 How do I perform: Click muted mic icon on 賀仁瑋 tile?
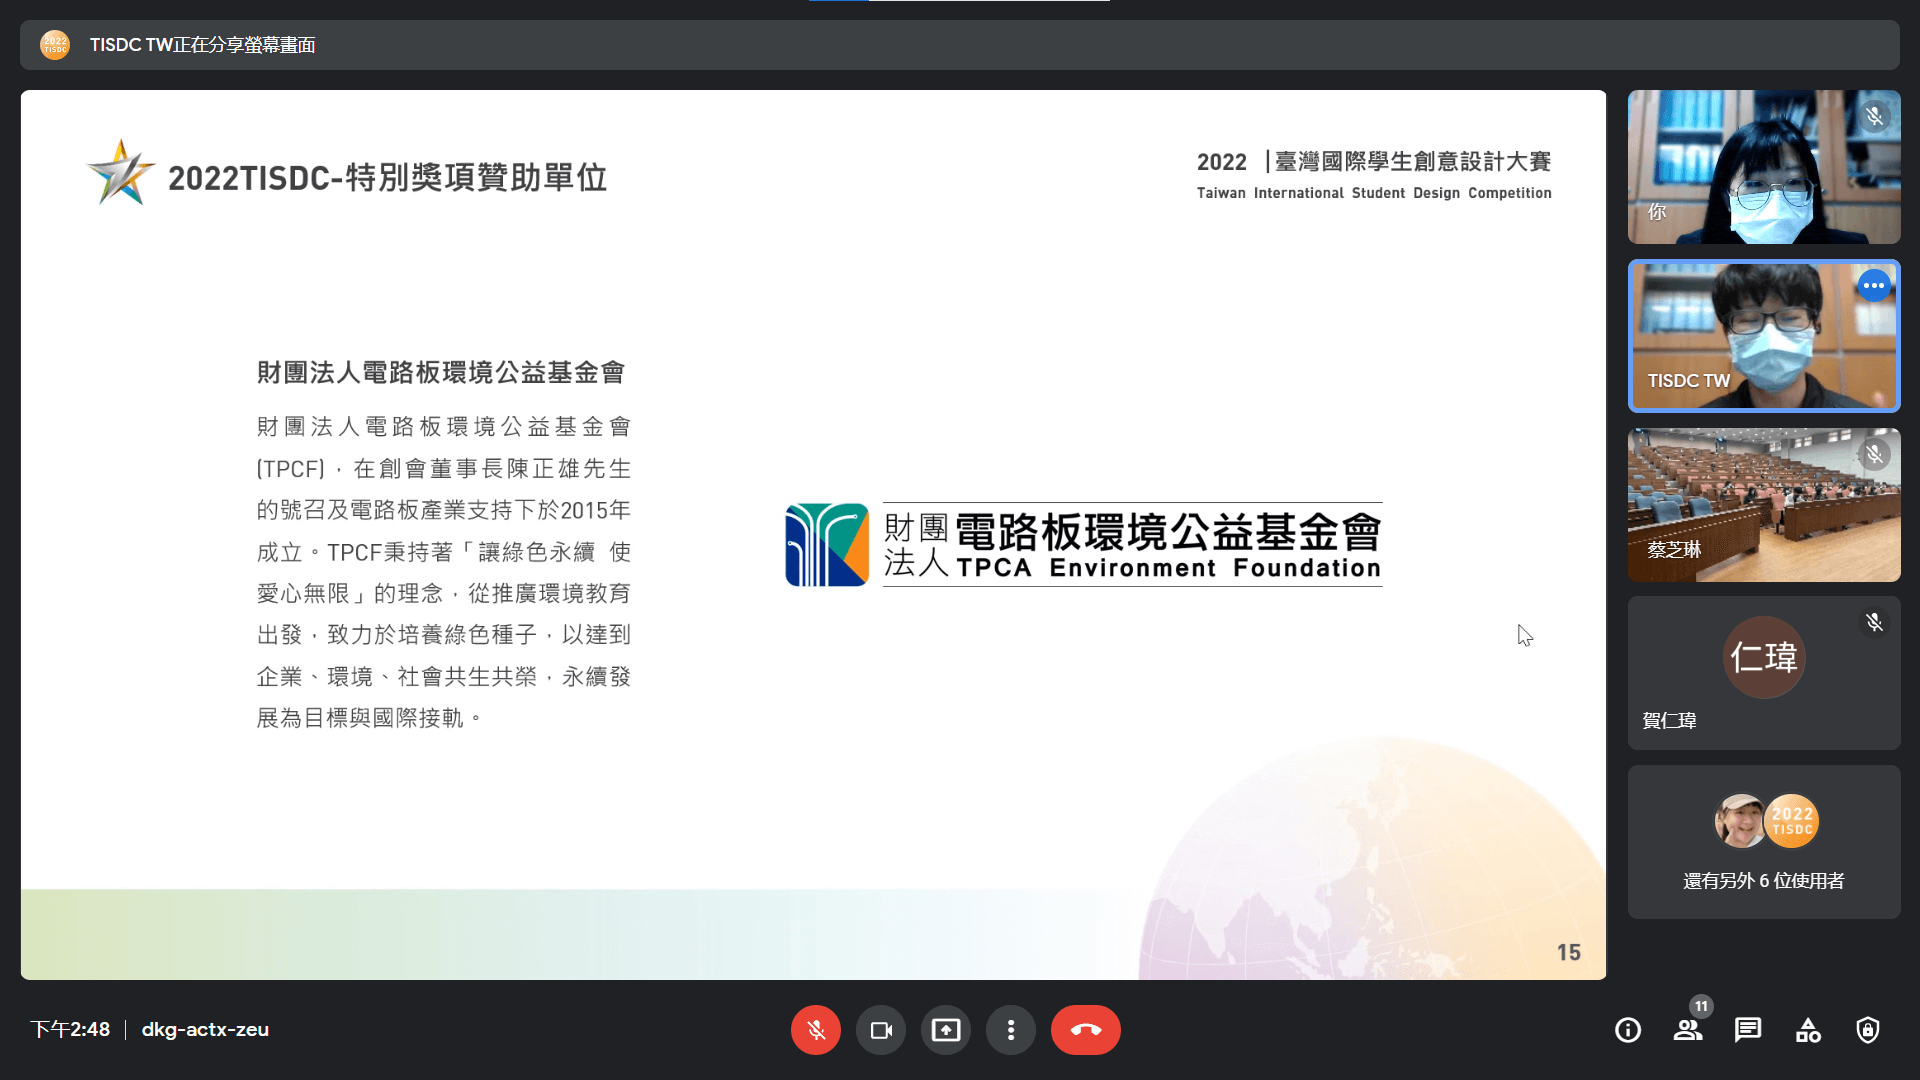click(x=1874, y=622)
